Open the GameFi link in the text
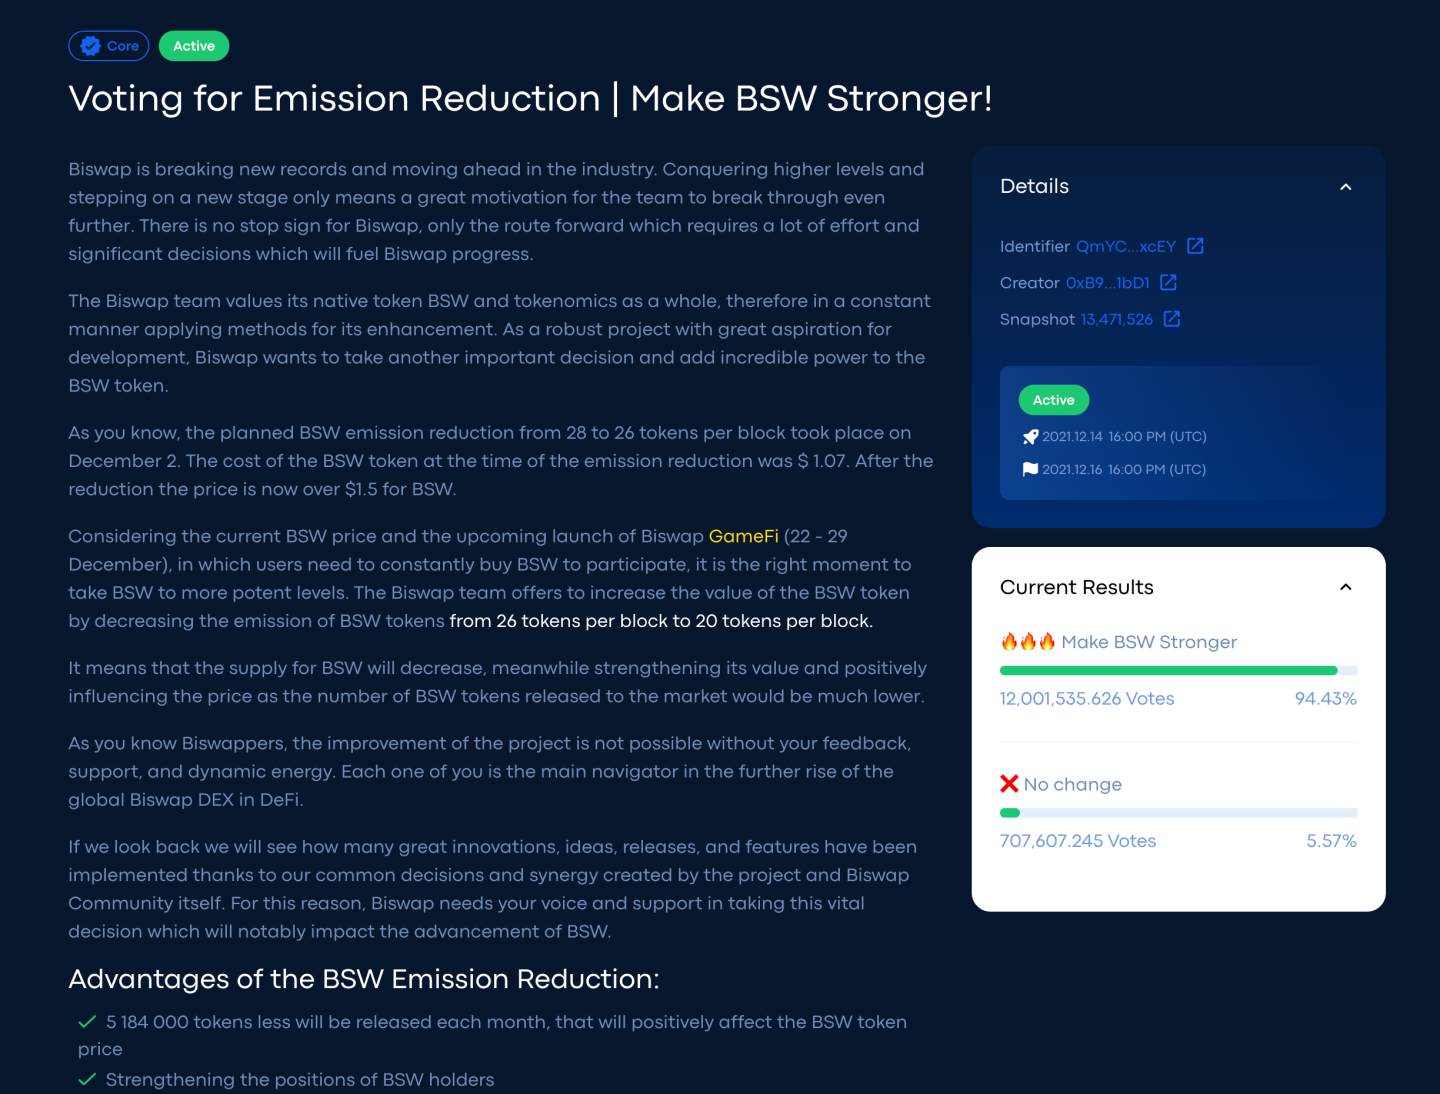 (x=743, y=536)
